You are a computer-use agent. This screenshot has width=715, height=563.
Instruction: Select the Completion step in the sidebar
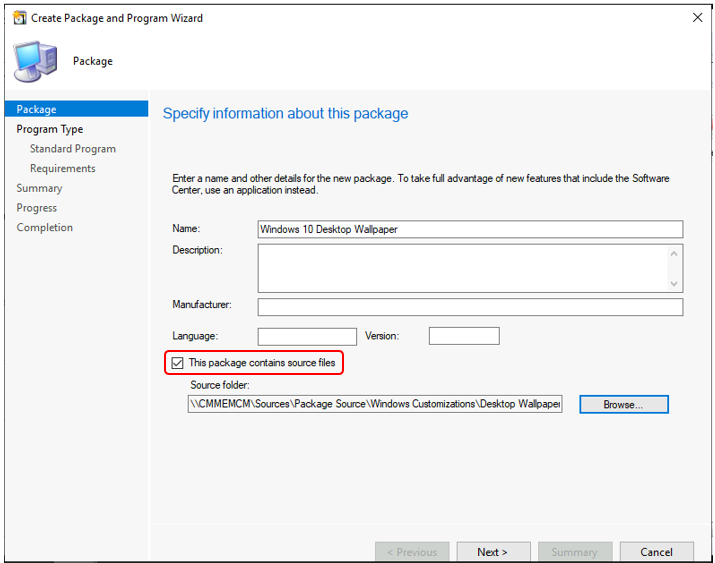tap(45, 227)
